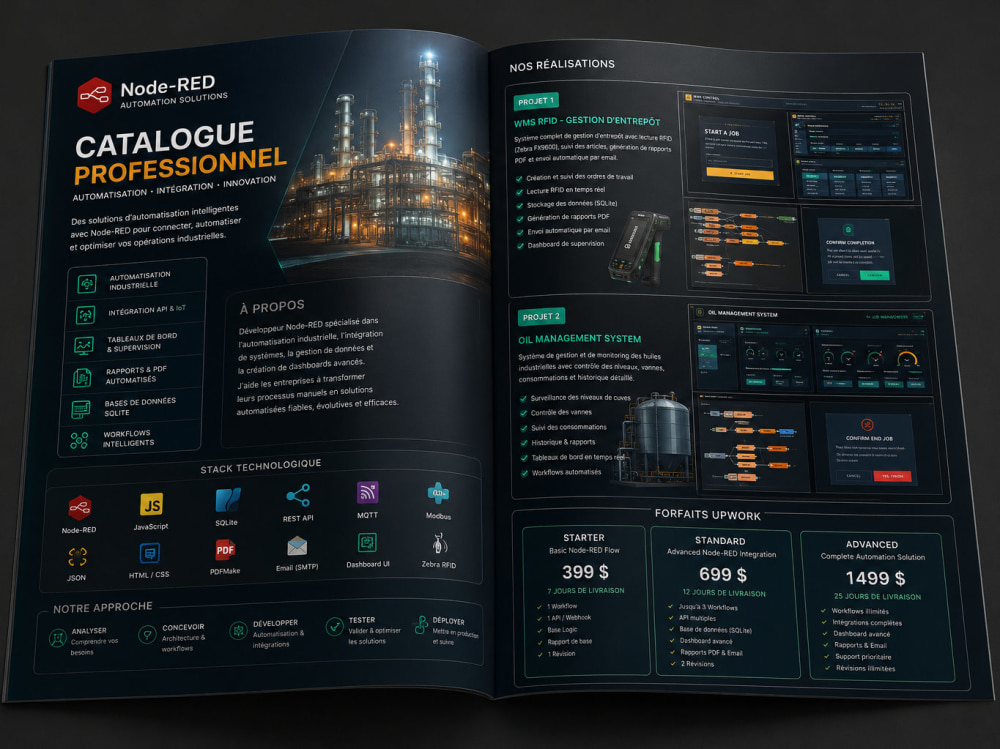Click the Automatisation Industrielle service icon
Image resolution: width=1000 pixels, height=749 pixels.
87,283
